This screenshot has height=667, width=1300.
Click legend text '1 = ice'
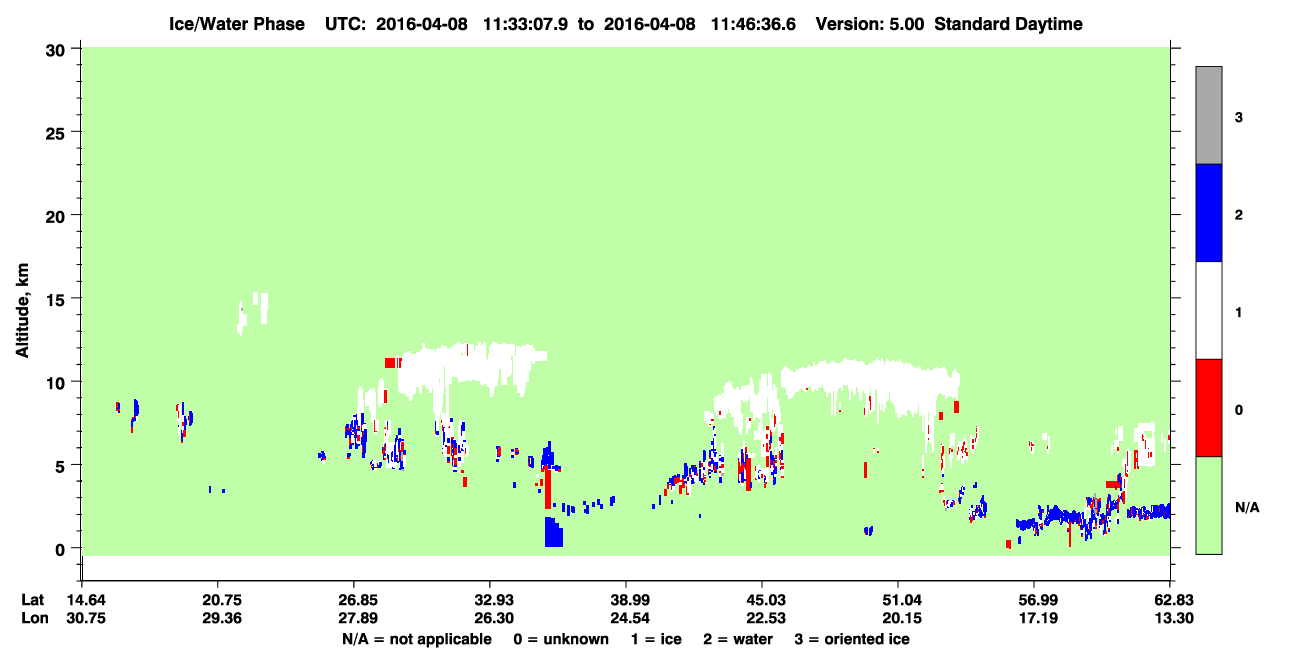click(x=656, y=639)
